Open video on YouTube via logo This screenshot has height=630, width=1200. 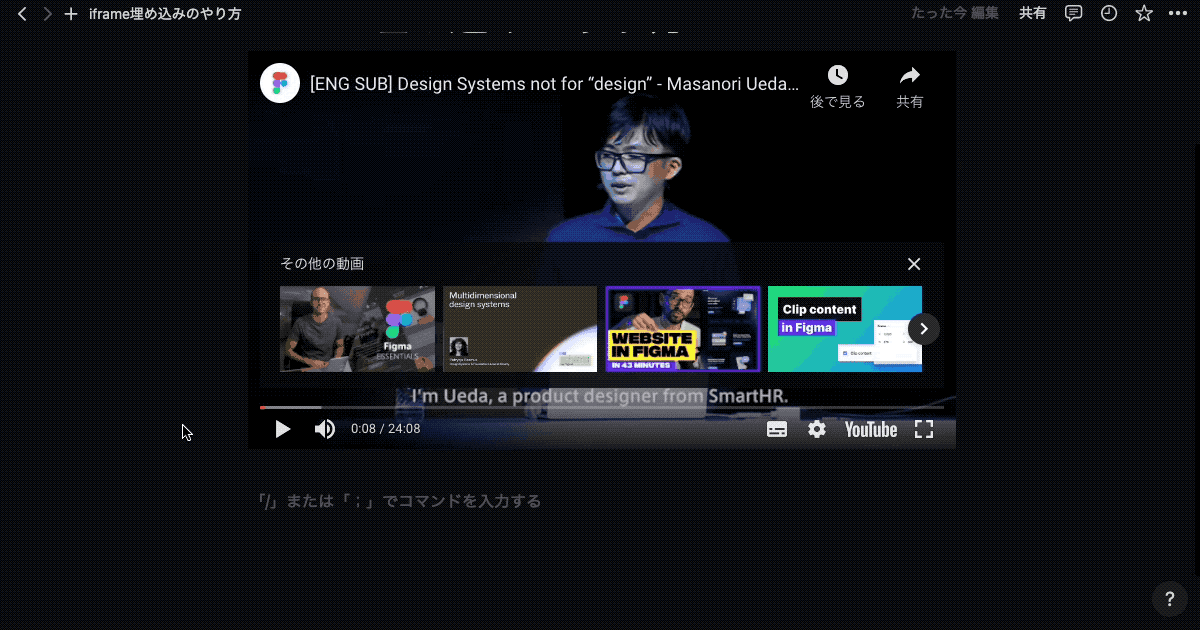point(870,429)
